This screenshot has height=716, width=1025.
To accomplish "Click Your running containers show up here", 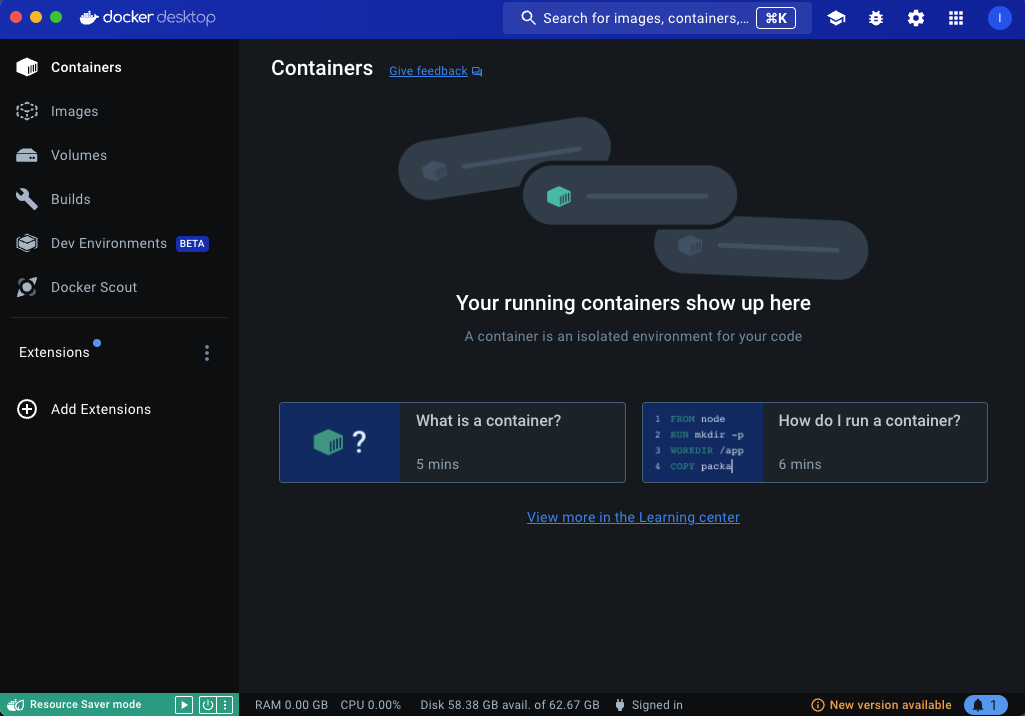I will 633,303.
